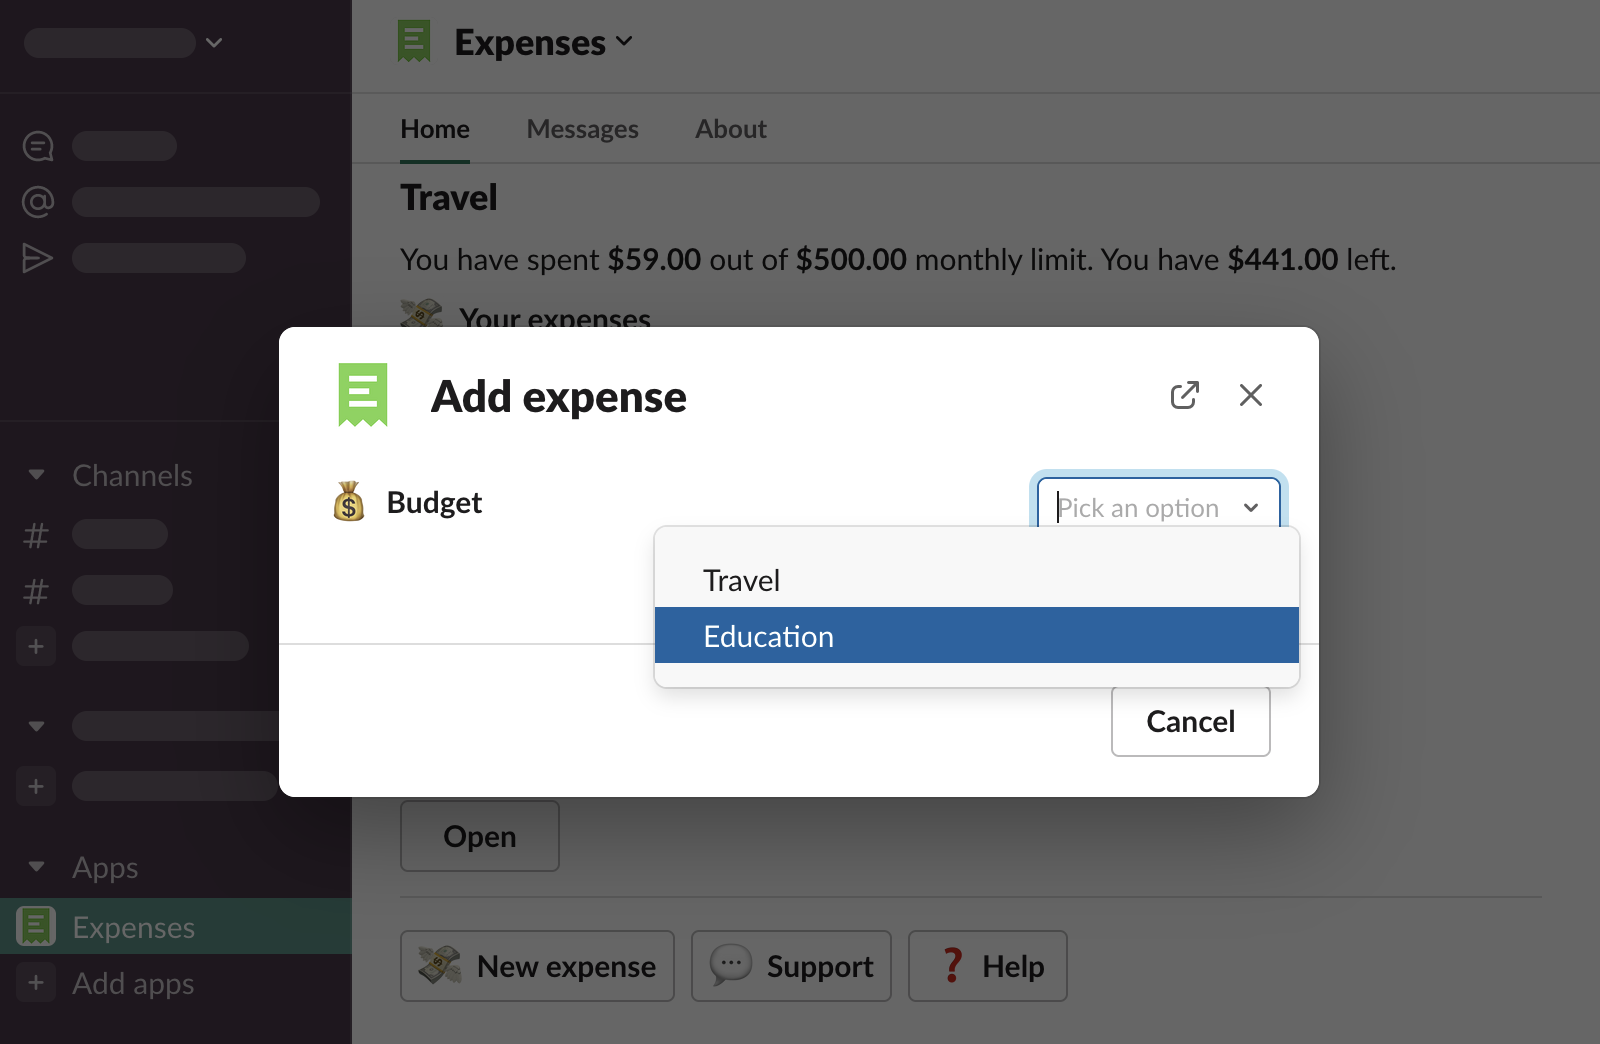Click the plus icon beside Add apps
The width and height of the screenshot is (1600, 1044).
click(x=36, y=983)
